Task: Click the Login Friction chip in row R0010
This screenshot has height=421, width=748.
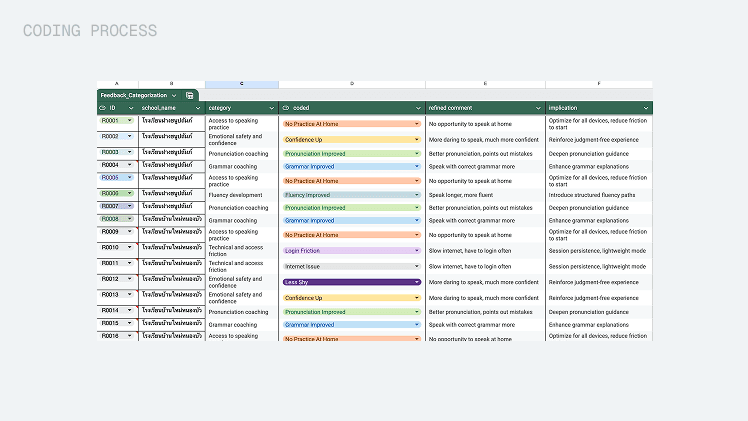Action: (352, 251)
